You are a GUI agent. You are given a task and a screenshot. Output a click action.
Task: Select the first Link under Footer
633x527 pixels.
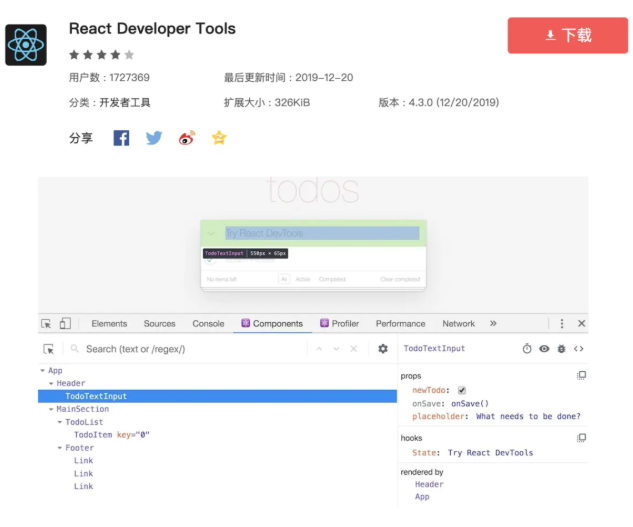pyautogui.click(x=83, y=461)
